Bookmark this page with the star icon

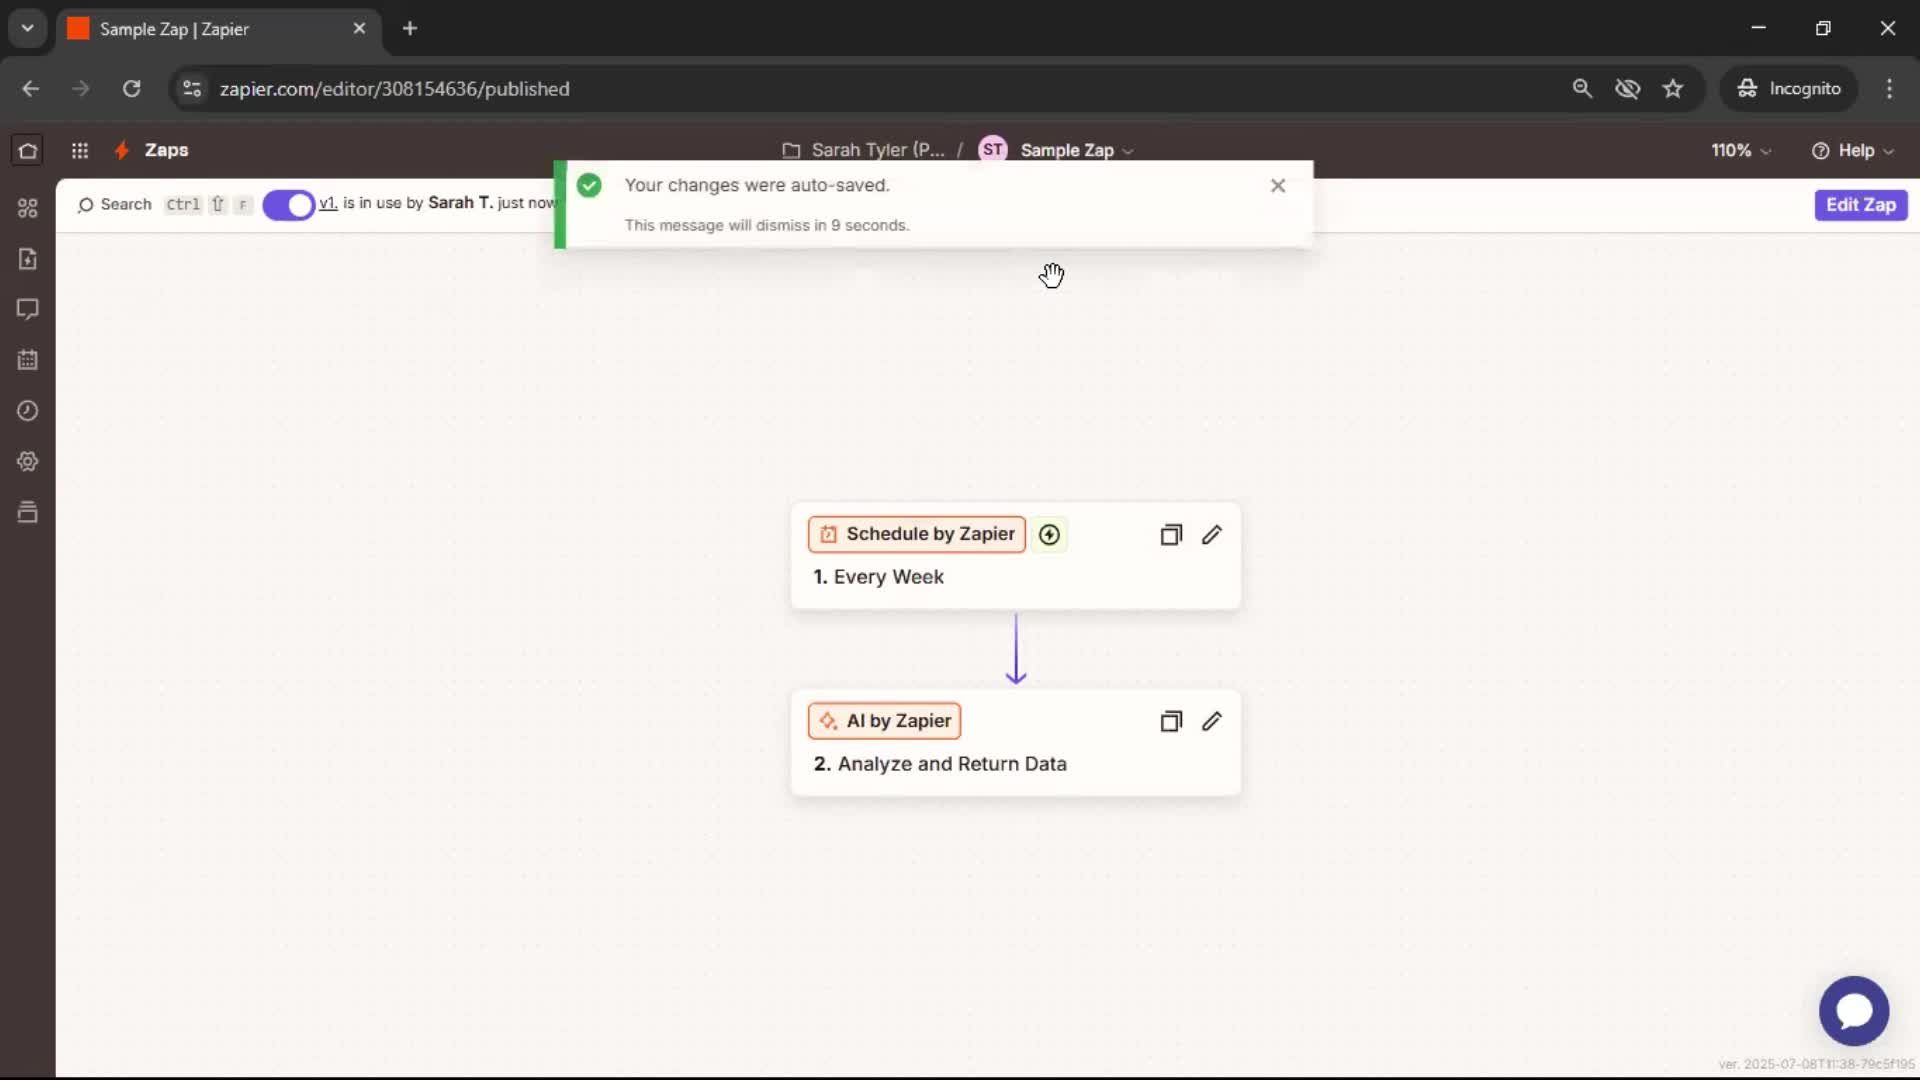pyautogui.click(x=1673, y=89)
